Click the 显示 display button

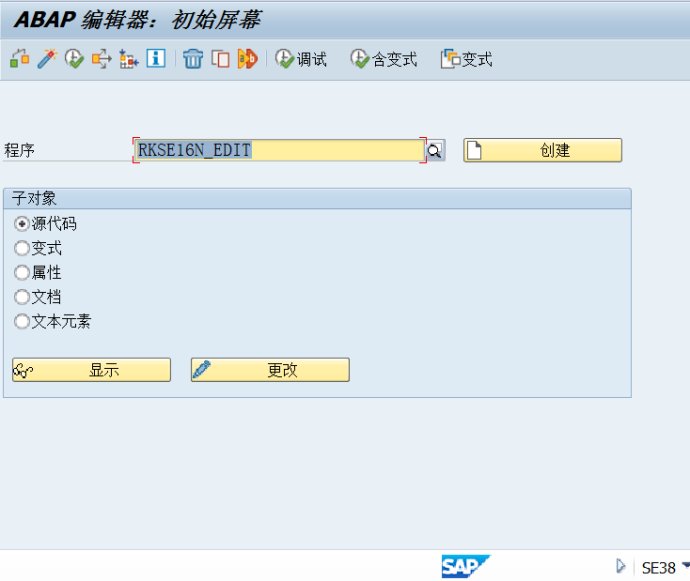(92, 370)
